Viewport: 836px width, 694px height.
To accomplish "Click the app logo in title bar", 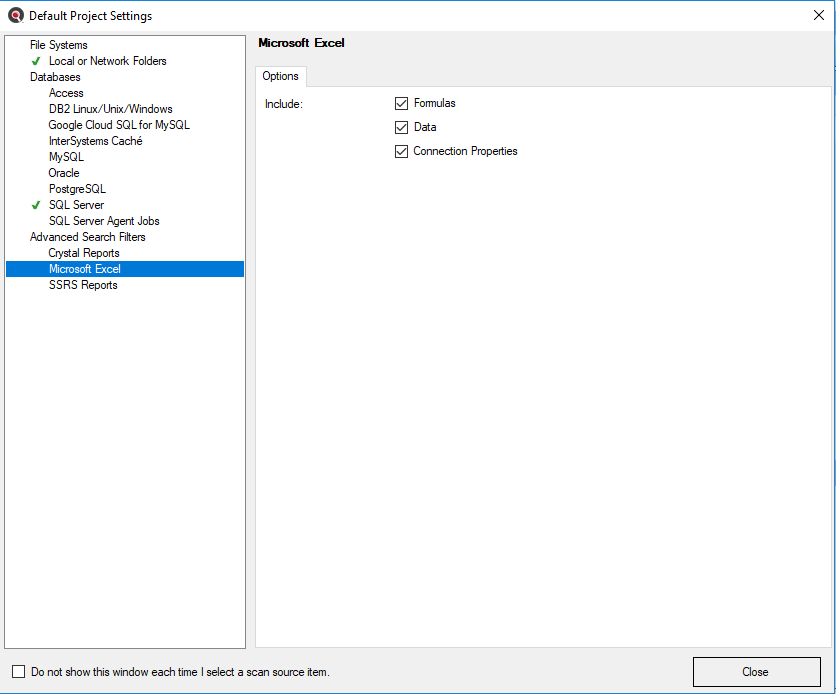I will tap(16, 16).
